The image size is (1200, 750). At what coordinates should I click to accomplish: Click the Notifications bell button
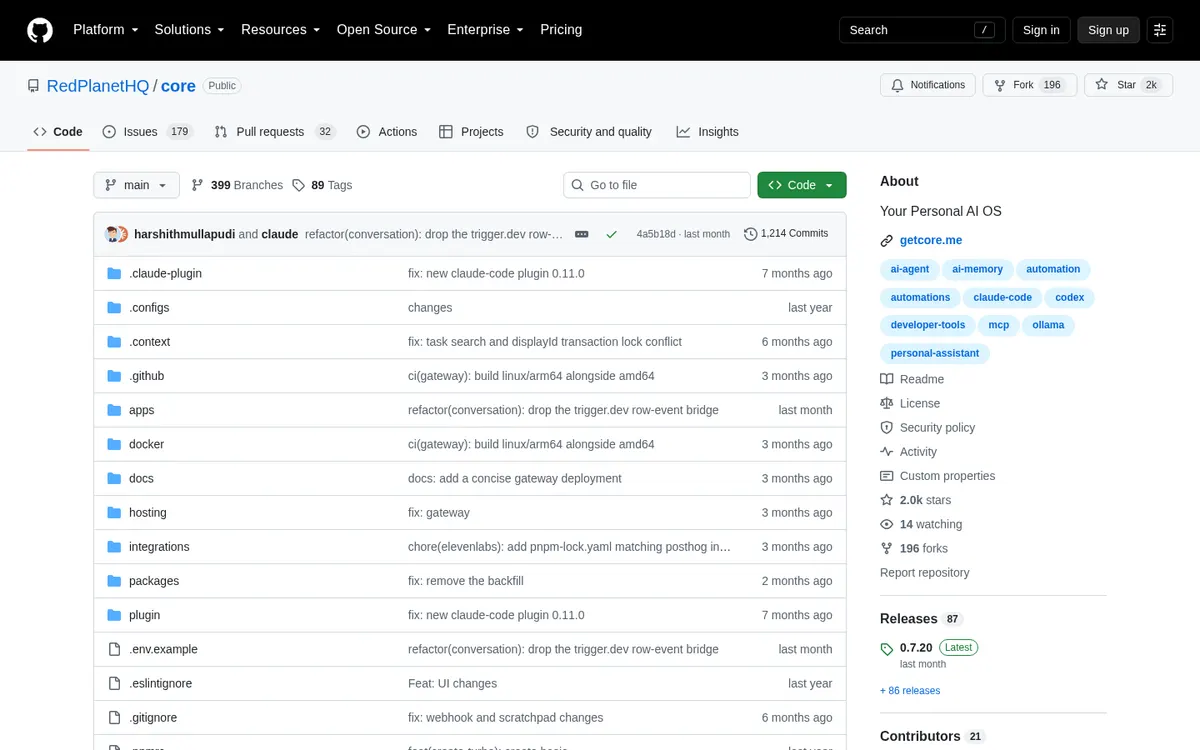pos(927,85)
